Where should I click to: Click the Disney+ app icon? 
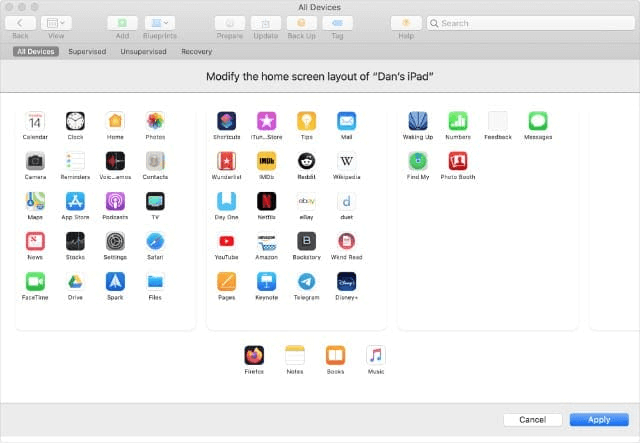346,281
